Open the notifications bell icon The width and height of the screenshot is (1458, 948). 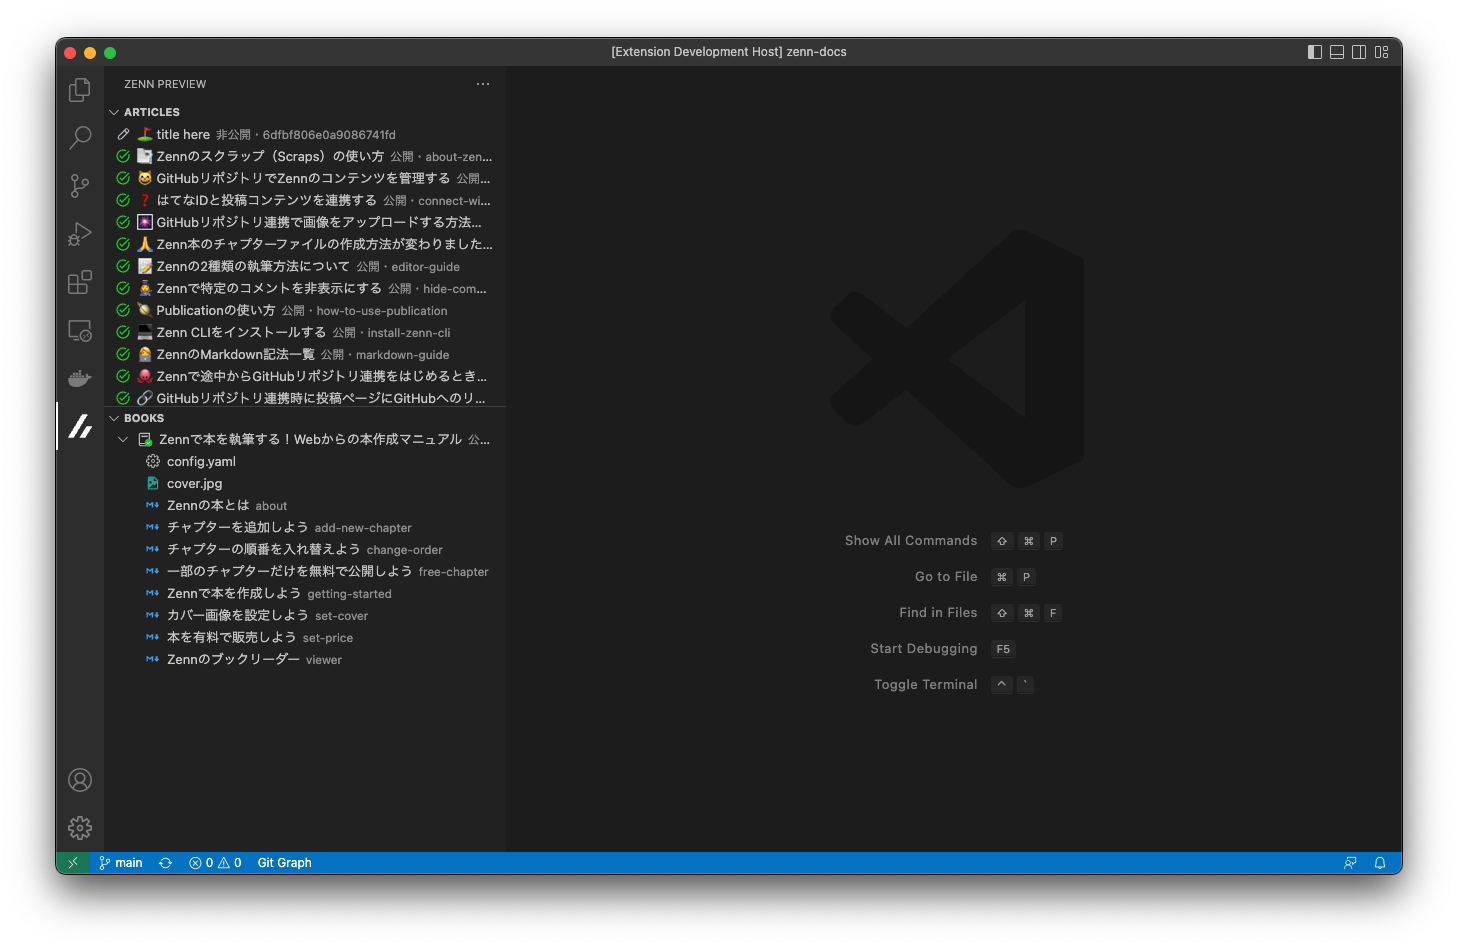click(x=1380, y=863)
